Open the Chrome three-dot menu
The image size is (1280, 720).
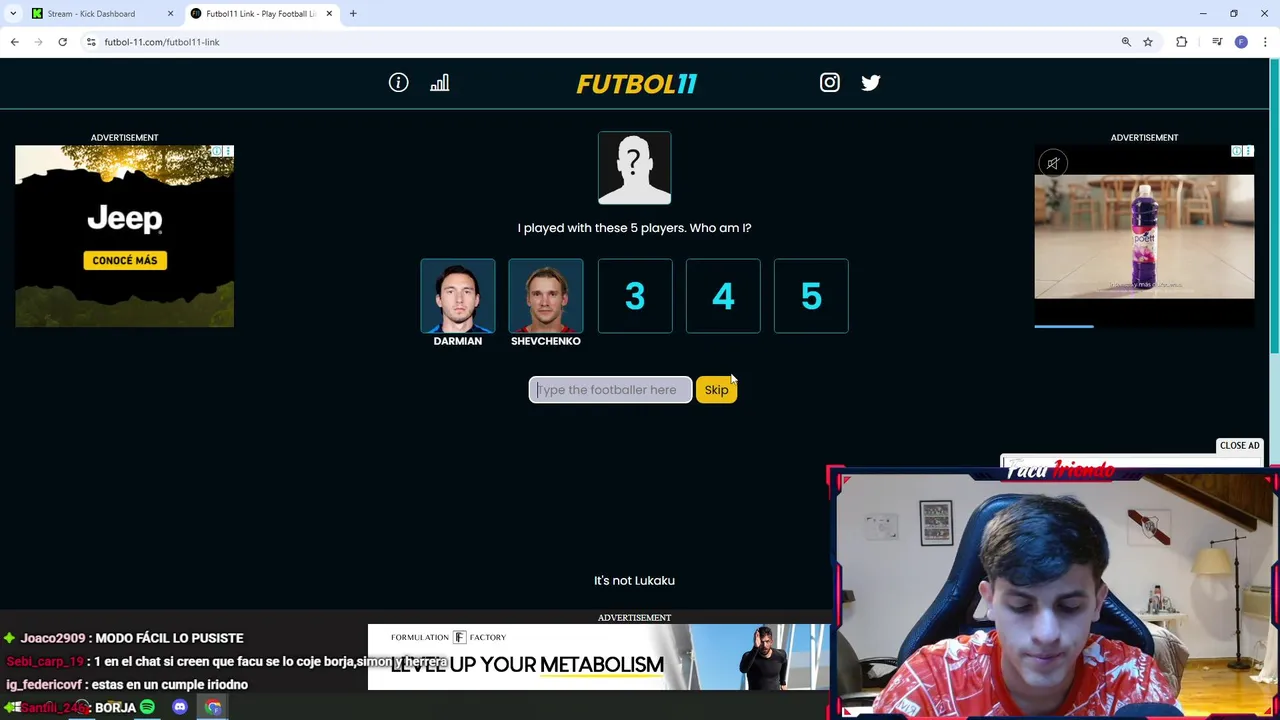coord(1265,42)
